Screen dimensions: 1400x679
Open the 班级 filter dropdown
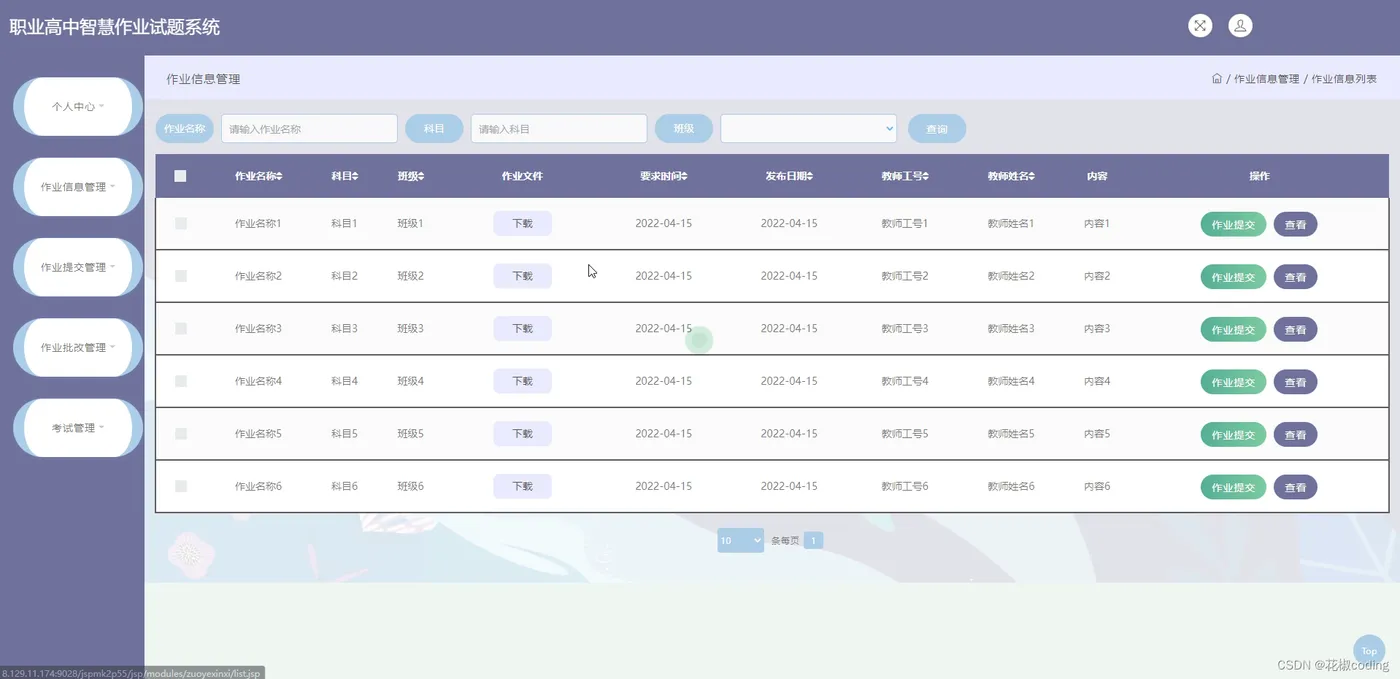809,128
